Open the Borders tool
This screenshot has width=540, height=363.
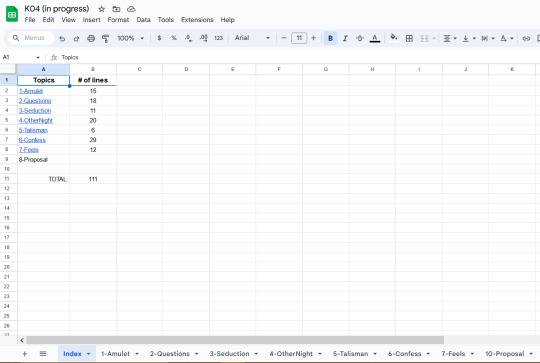[409, 38]
